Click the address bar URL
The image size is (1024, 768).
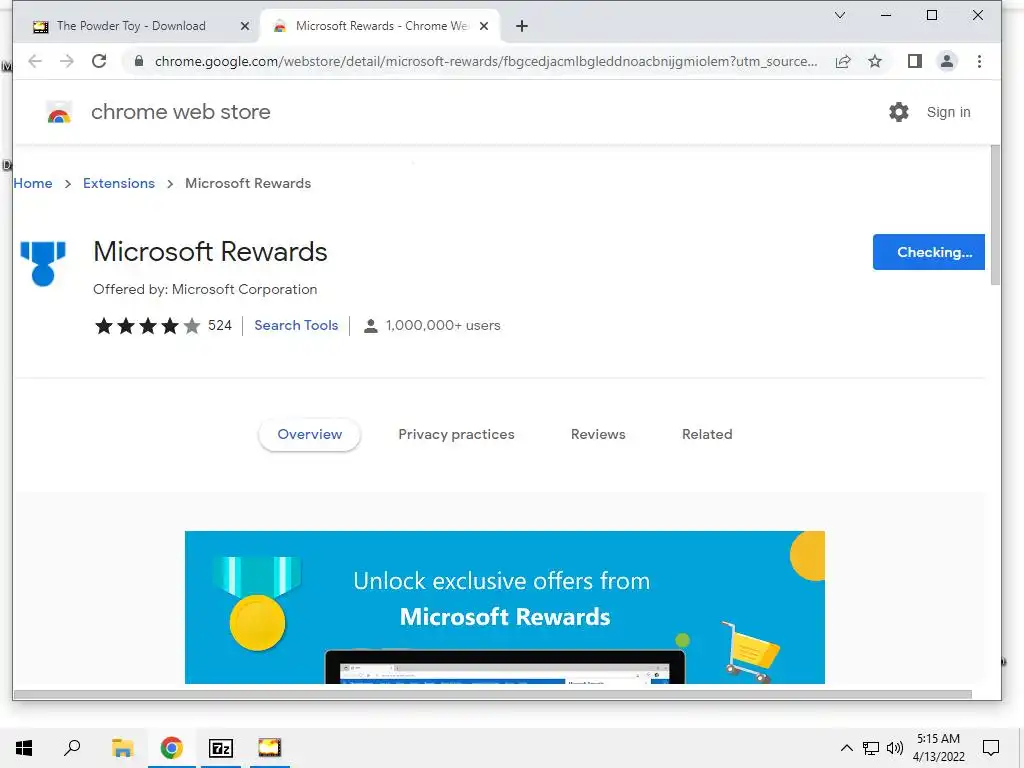(x=486, y=61)
